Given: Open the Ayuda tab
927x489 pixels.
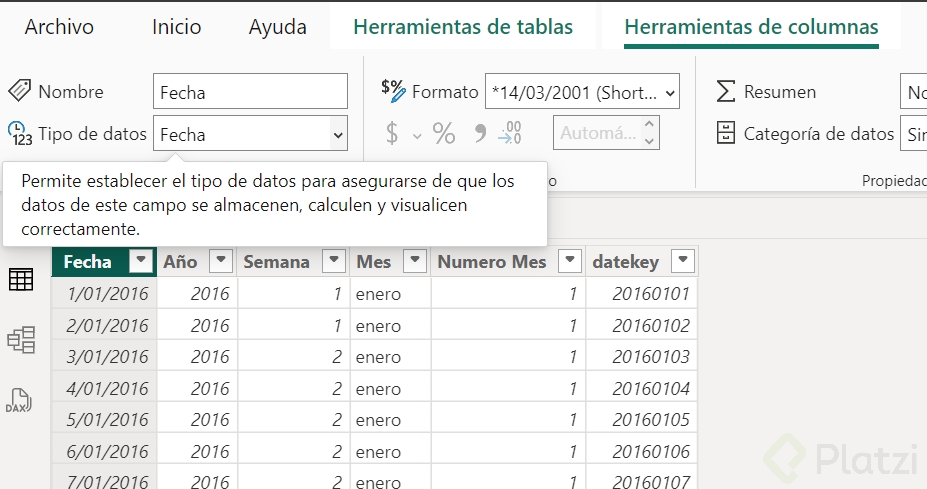Looking at the screenshot, I should click(277, 27).
